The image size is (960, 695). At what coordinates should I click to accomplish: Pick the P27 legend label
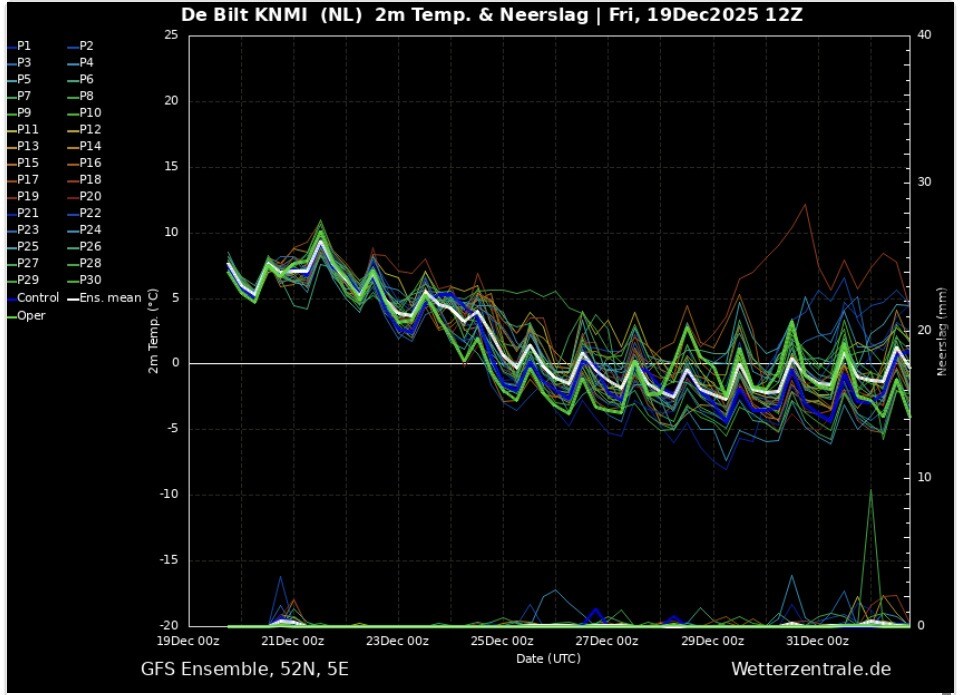coord(23,263)
